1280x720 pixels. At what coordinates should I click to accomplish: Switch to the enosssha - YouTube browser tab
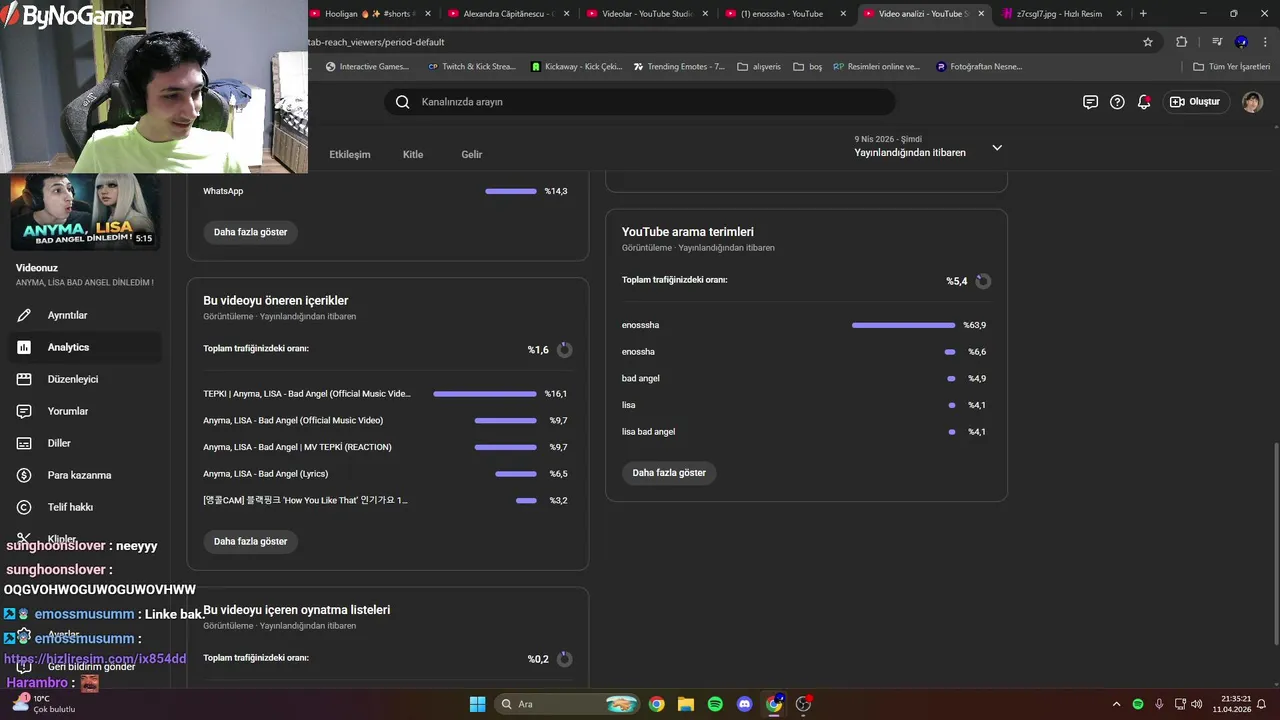tap(786, 14)
